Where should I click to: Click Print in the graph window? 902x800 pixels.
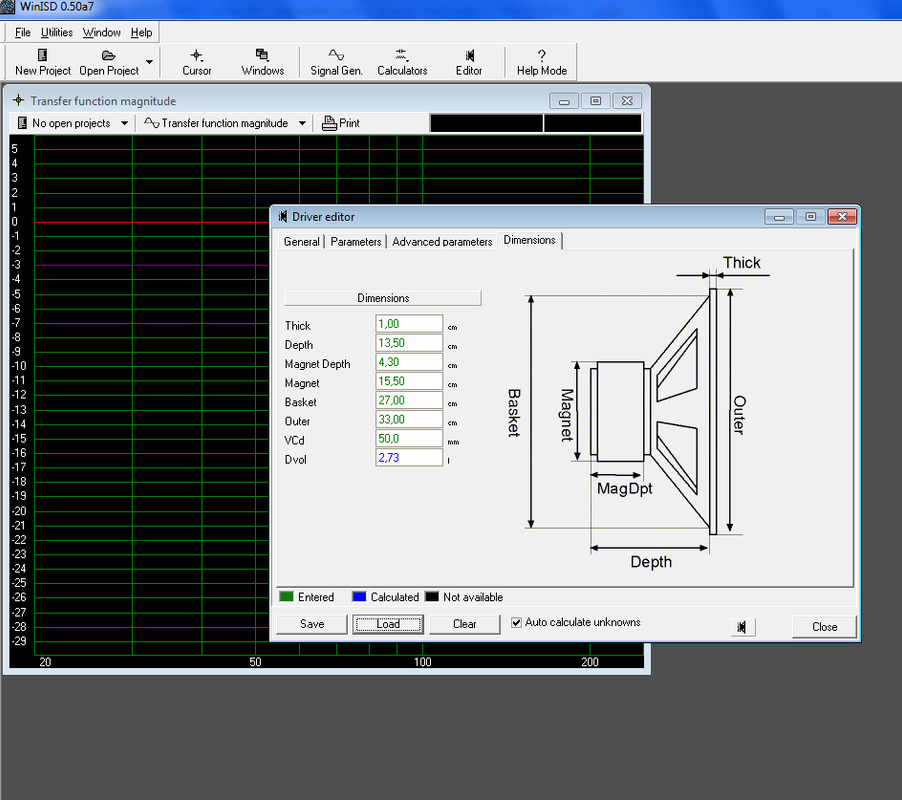(341, 123)
